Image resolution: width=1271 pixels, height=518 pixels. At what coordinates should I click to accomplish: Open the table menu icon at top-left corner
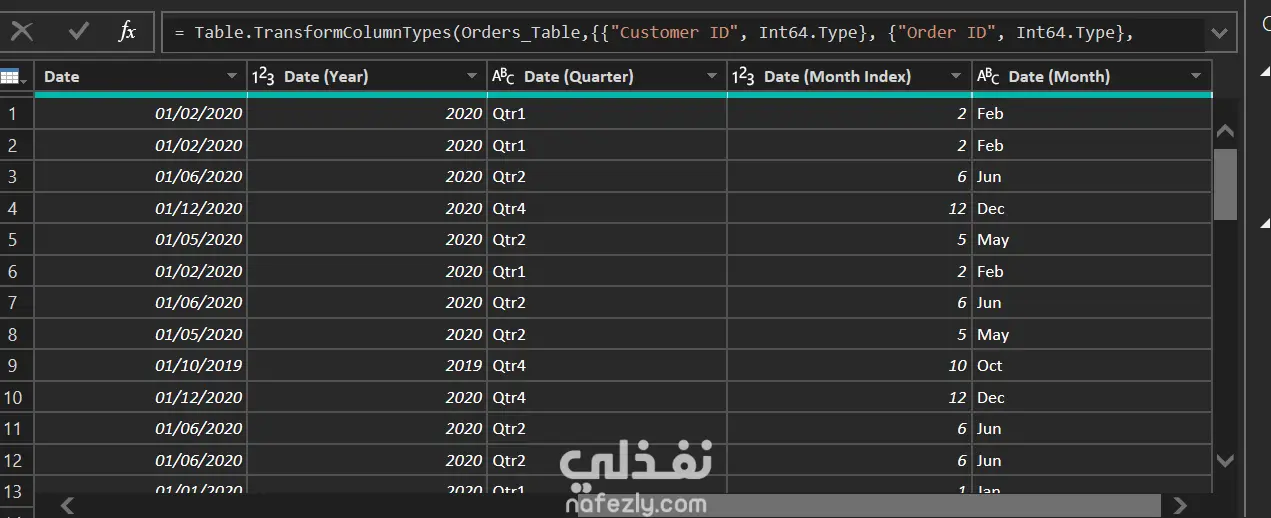pos(13,76)
